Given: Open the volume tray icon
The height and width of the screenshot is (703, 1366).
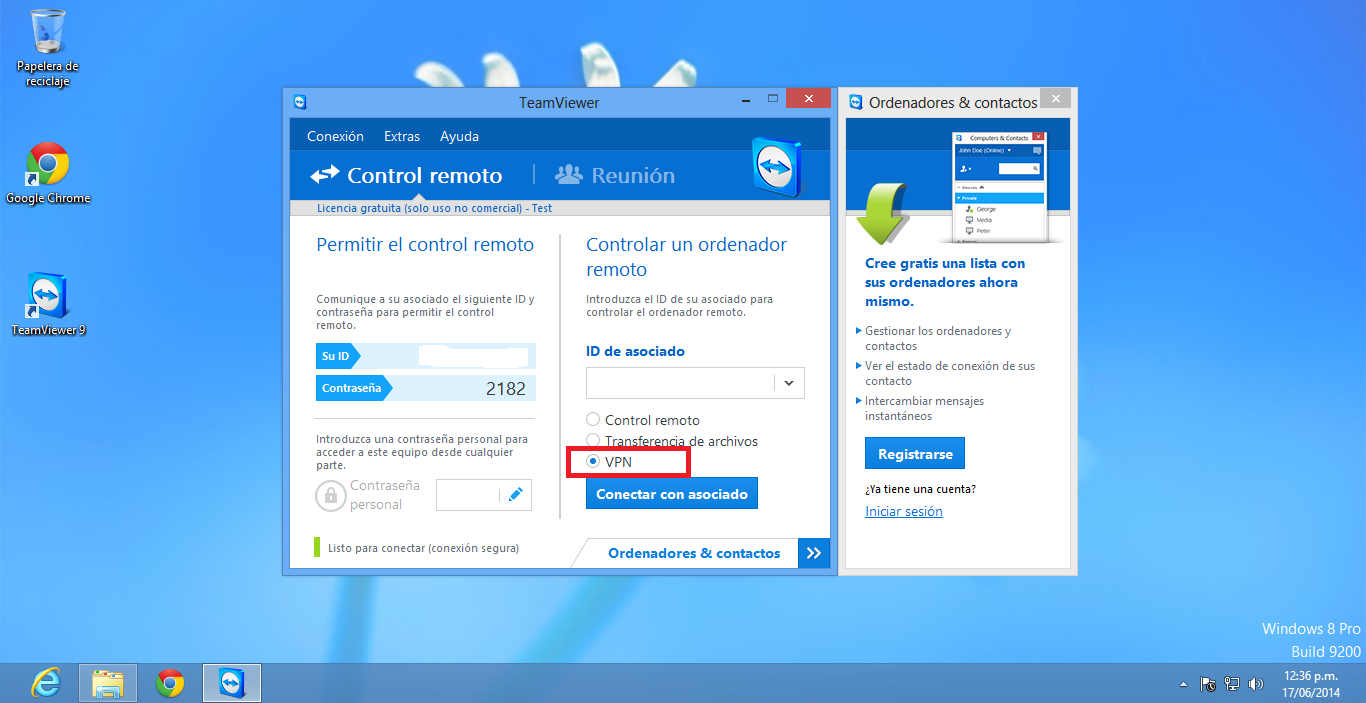Looking at the screenshot, I should click(x=1256, y=685).
